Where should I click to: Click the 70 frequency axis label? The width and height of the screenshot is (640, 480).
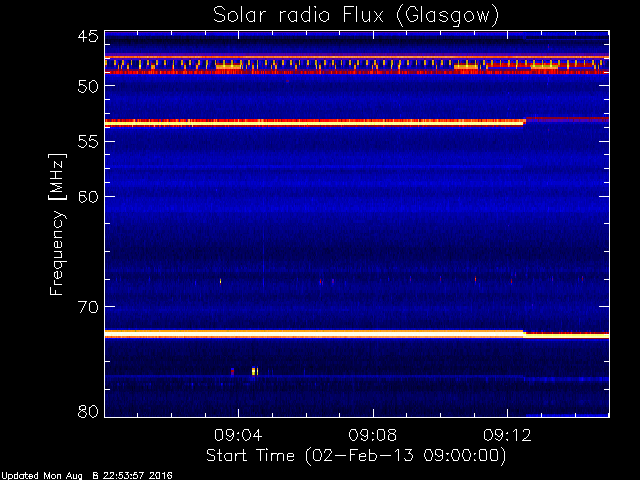tap(88, 307)
